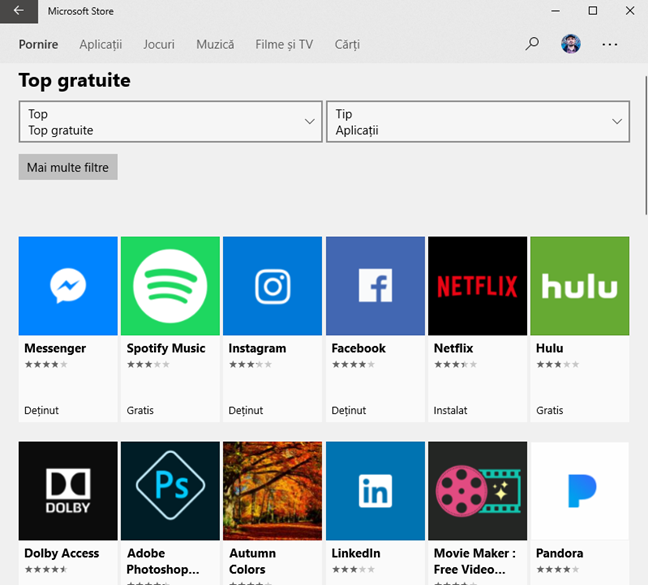This screenshot has width=648, height=585.
Task: Open the Netflix app icon
Action: (x=477, y=286)
